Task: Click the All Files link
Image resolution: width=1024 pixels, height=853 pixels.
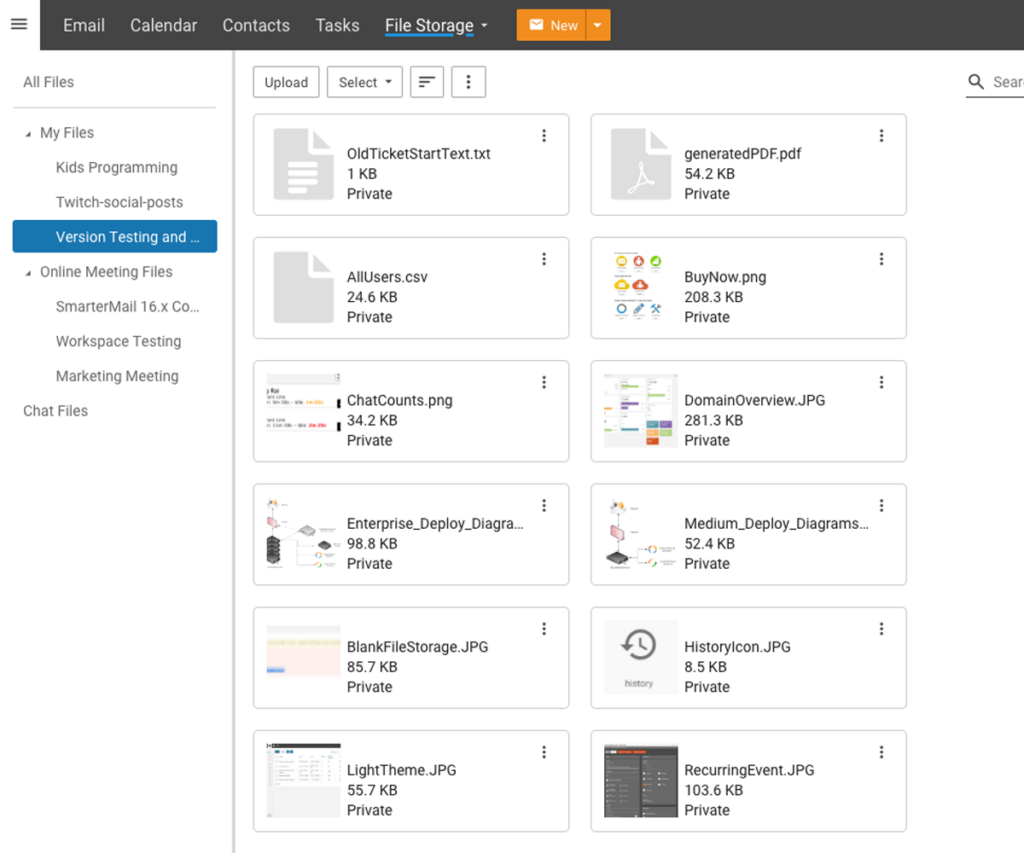Action: pyautogui.click(x=48, y=81)
